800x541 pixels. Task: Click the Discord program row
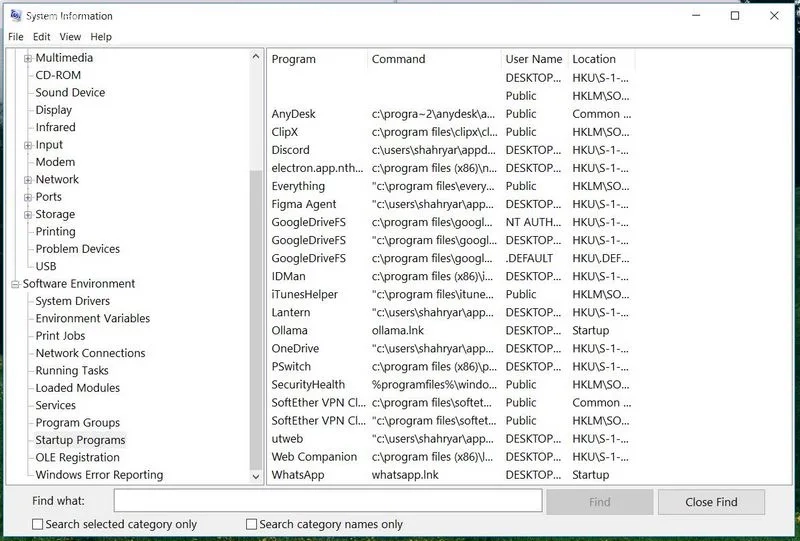451,150
